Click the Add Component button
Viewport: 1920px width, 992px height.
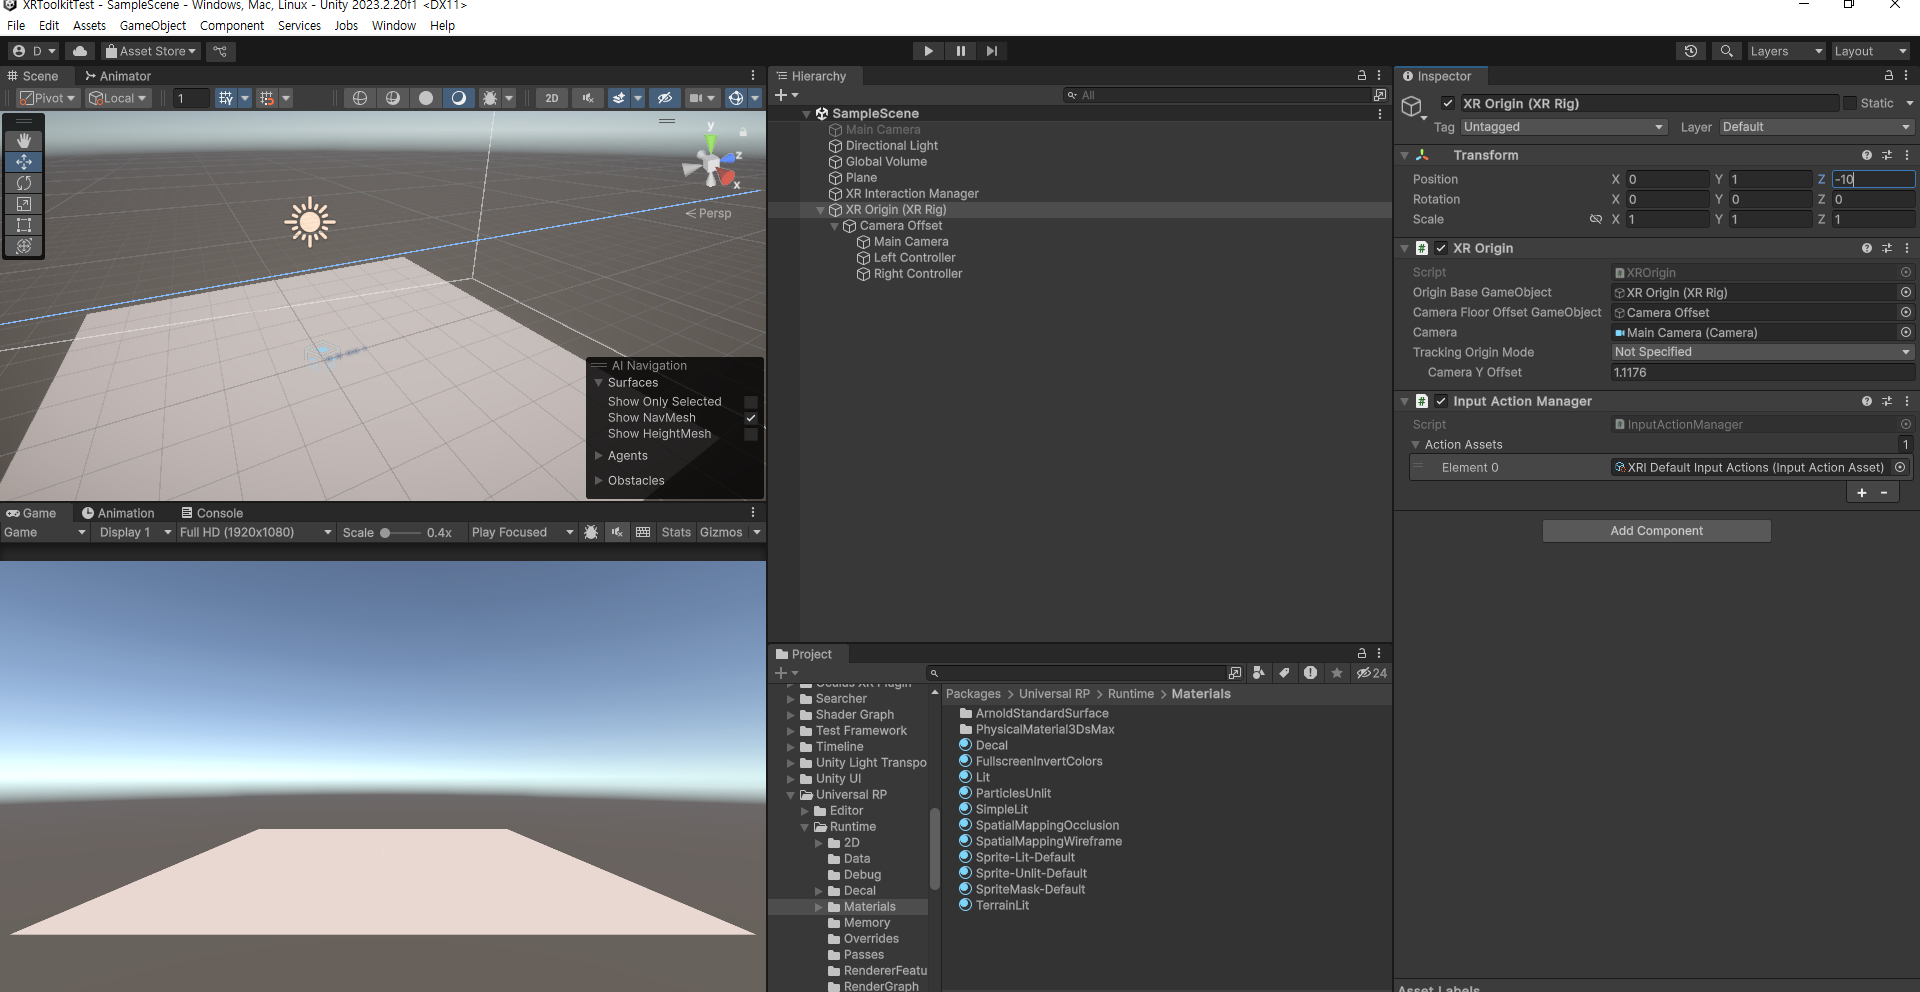(x=1656, y=531)
